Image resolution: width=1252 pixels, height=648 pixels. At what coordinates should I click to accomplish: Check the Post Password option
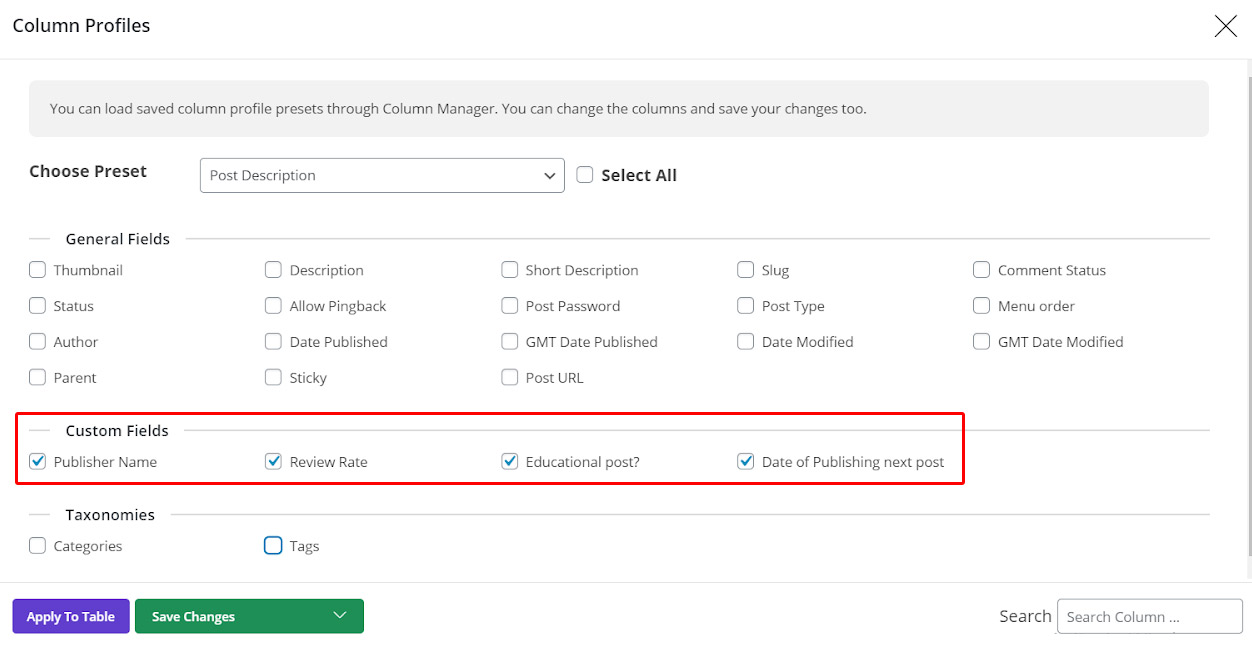tap(509, 305)
